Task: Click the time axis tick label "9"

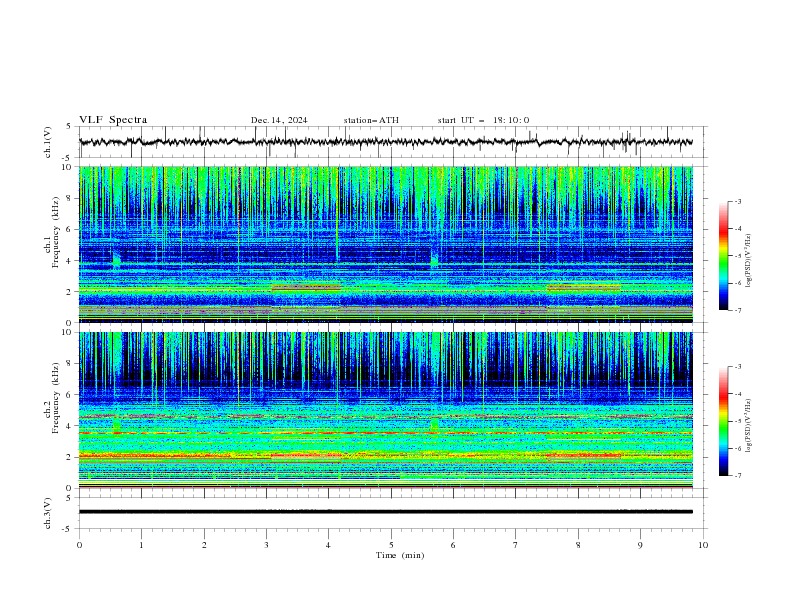Action: (x=640, y=545)
